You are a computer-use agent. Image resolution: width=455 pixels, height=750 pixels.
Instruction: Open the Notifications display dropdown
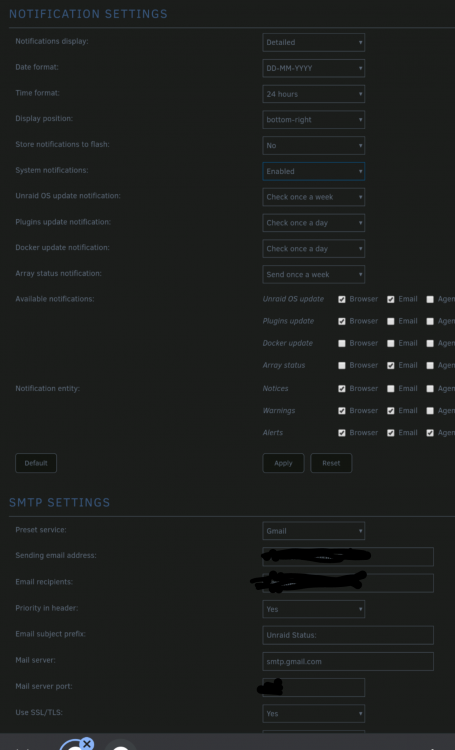[313, 42]
